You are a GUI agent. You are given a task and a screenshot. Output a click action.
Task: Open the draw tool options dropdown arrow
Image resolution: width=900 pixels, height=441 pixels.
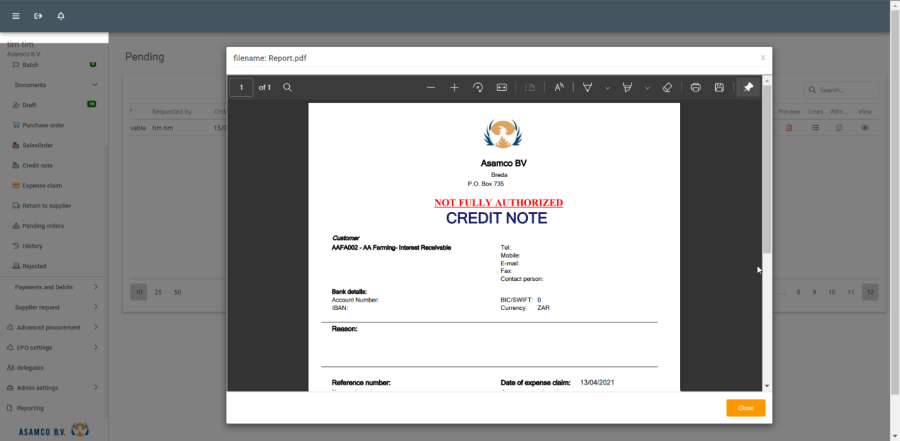[x=607, y=88]
